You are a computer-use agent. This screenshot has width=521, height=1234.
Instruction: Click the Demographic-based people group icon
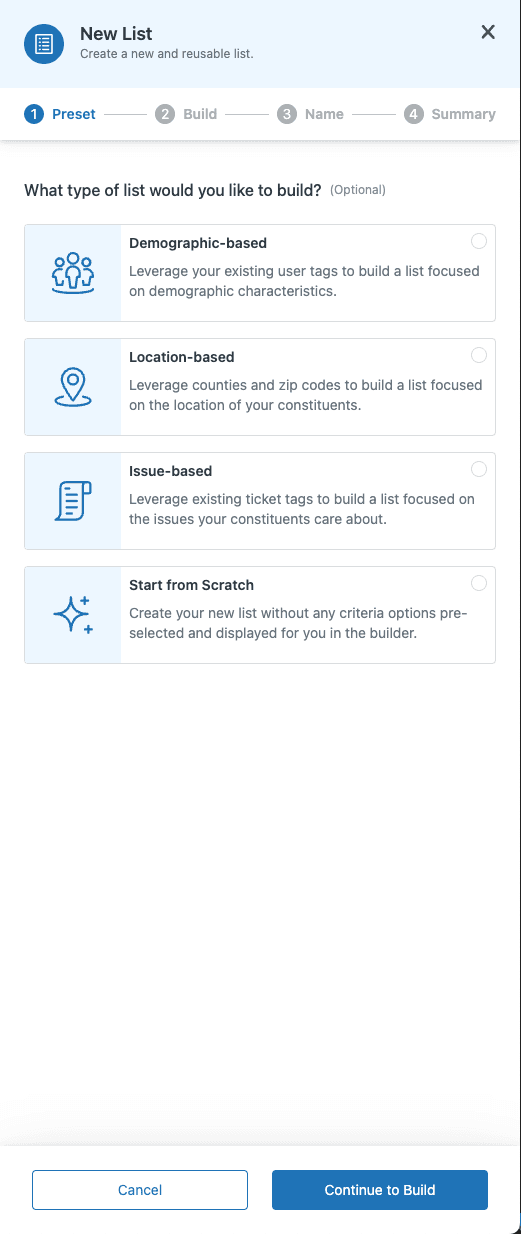(73, 273)
